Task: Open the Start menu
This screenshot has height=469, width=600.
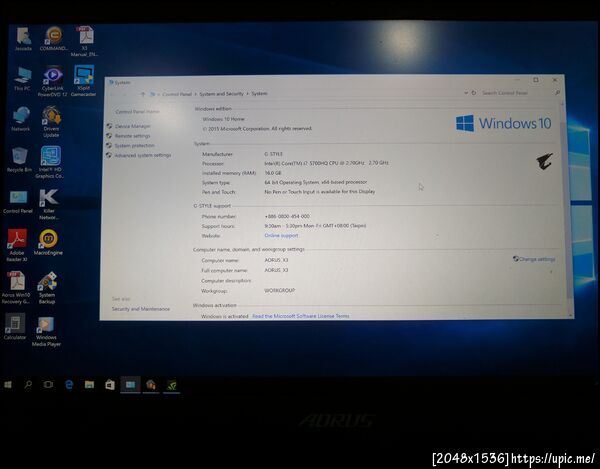Action: [x=8, y=384]
